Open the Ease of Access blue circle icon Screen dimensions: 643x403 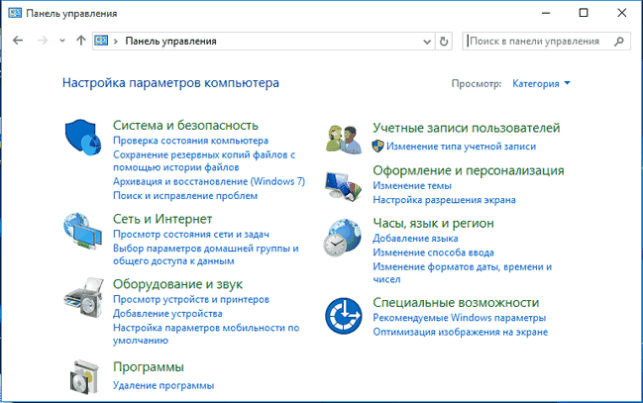click(344, 316)
